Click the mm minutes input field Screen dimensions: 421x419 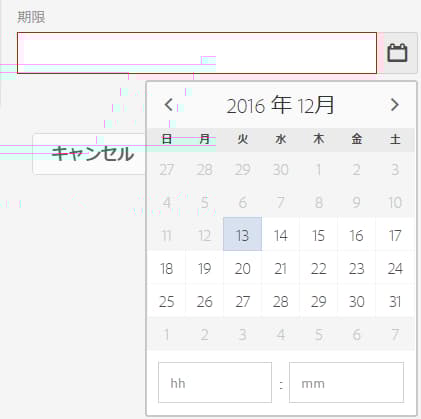coord(346,382)
